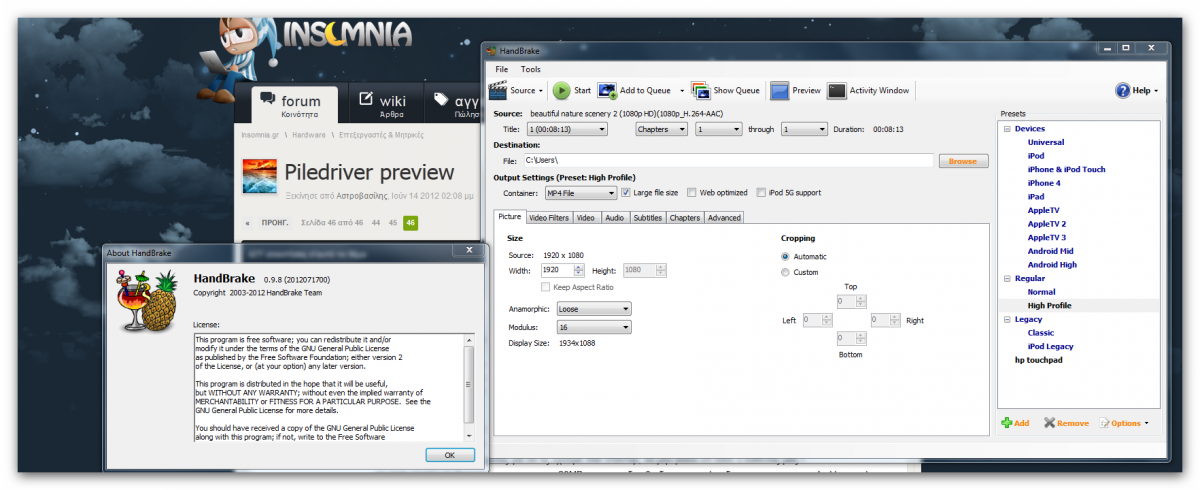Screen dimensions: 1200x490
Task: Open the Anamorphic Loose dropdown
Action: 594,309
